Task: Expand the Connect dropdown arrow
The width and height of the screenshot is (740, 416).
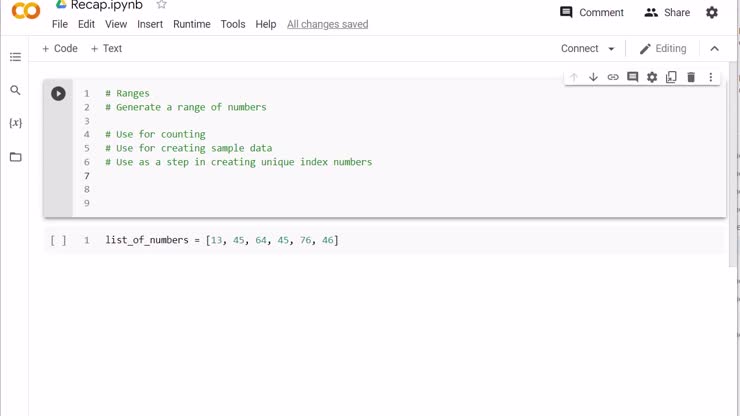Action: [x=611, y=49]
